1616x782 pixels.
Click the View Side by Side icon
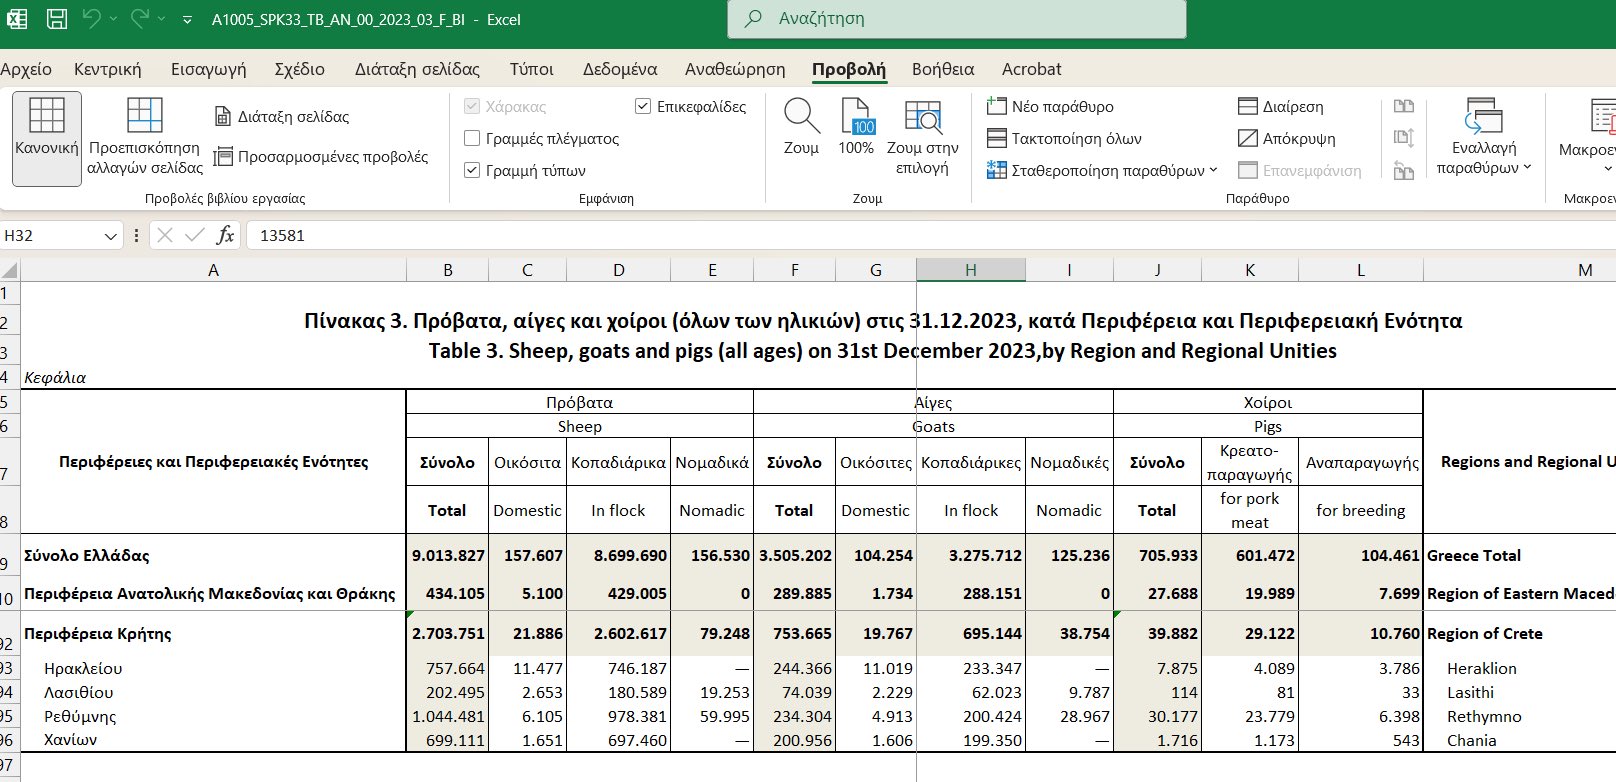(x=1404, y=106)
